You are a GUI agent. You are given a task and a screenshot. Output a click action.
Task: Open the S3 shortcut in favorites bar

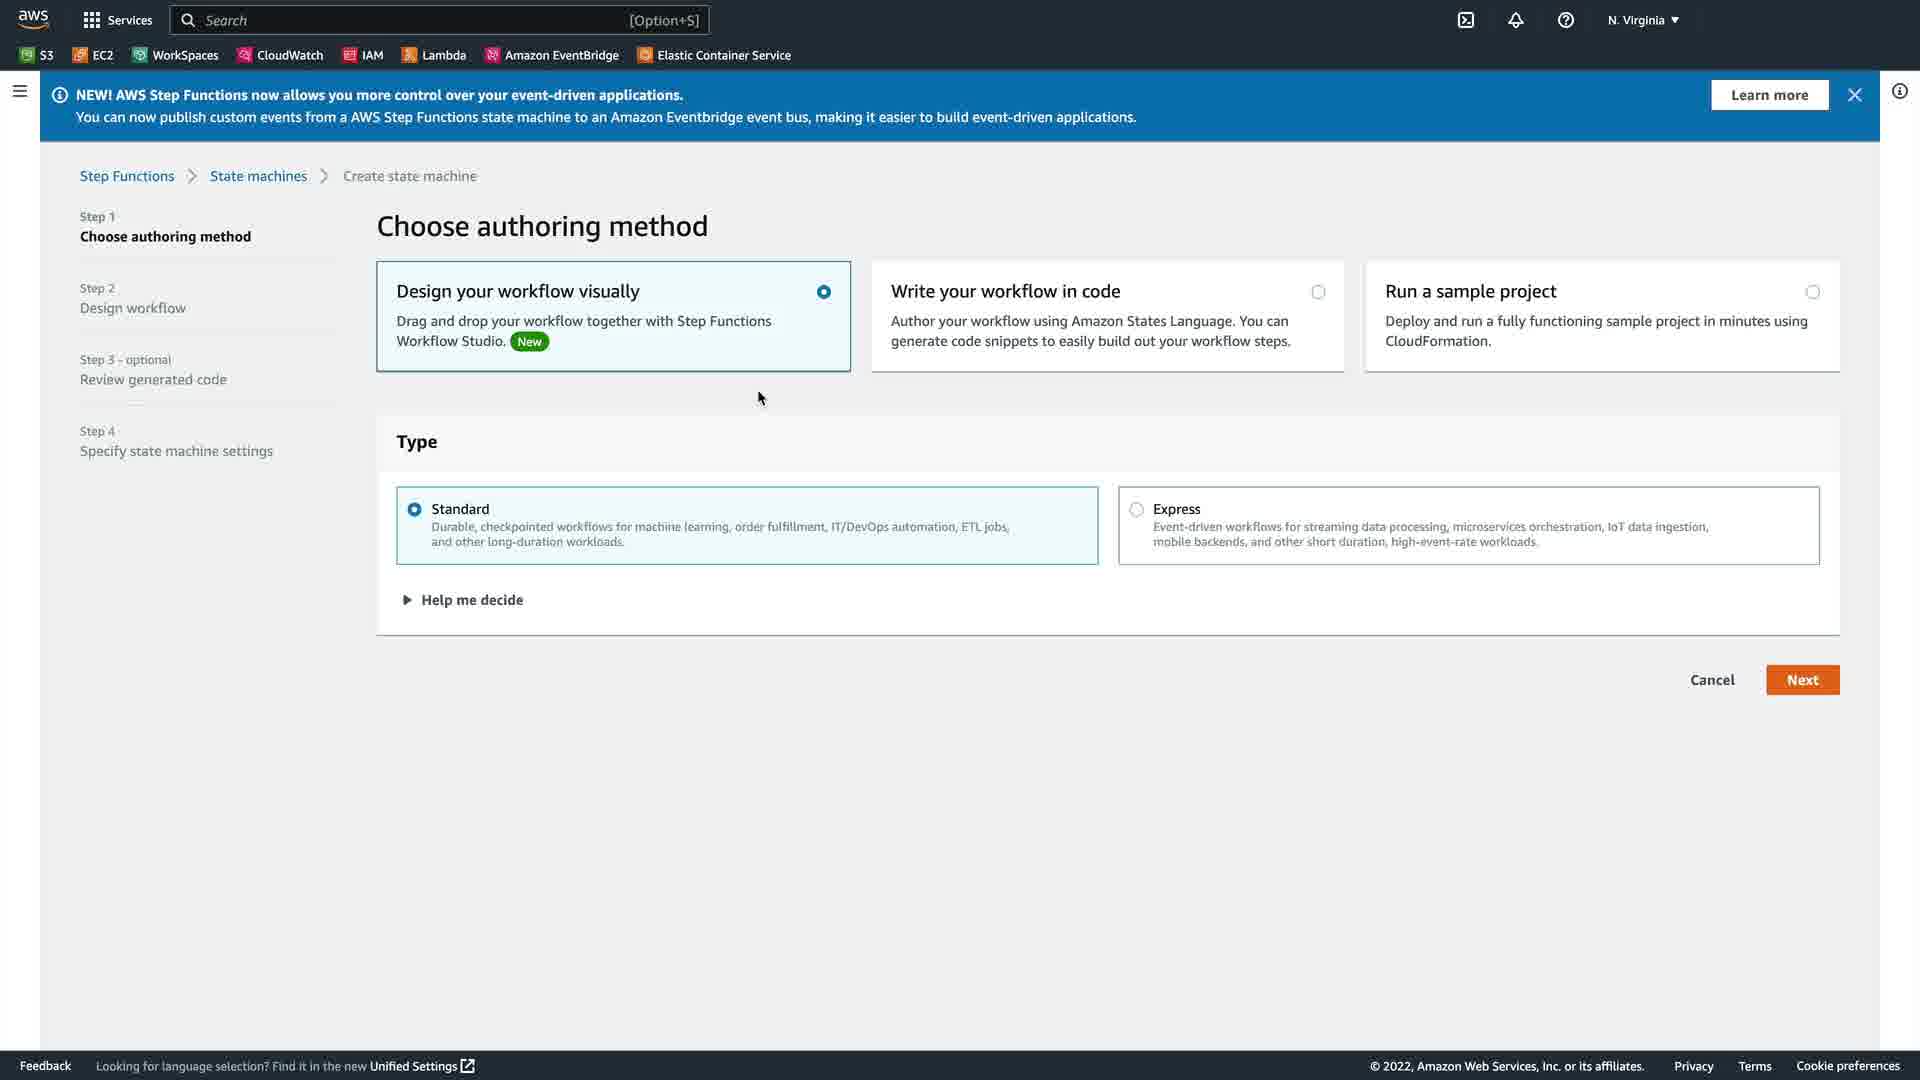click(x=37, y=55)
